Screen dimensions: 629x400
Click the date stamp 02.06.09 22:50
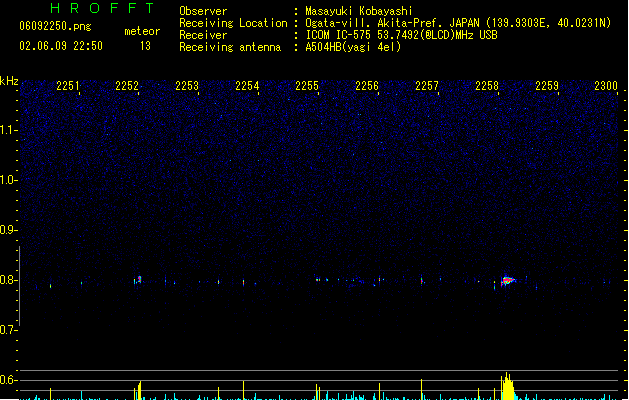coord(61,46)
